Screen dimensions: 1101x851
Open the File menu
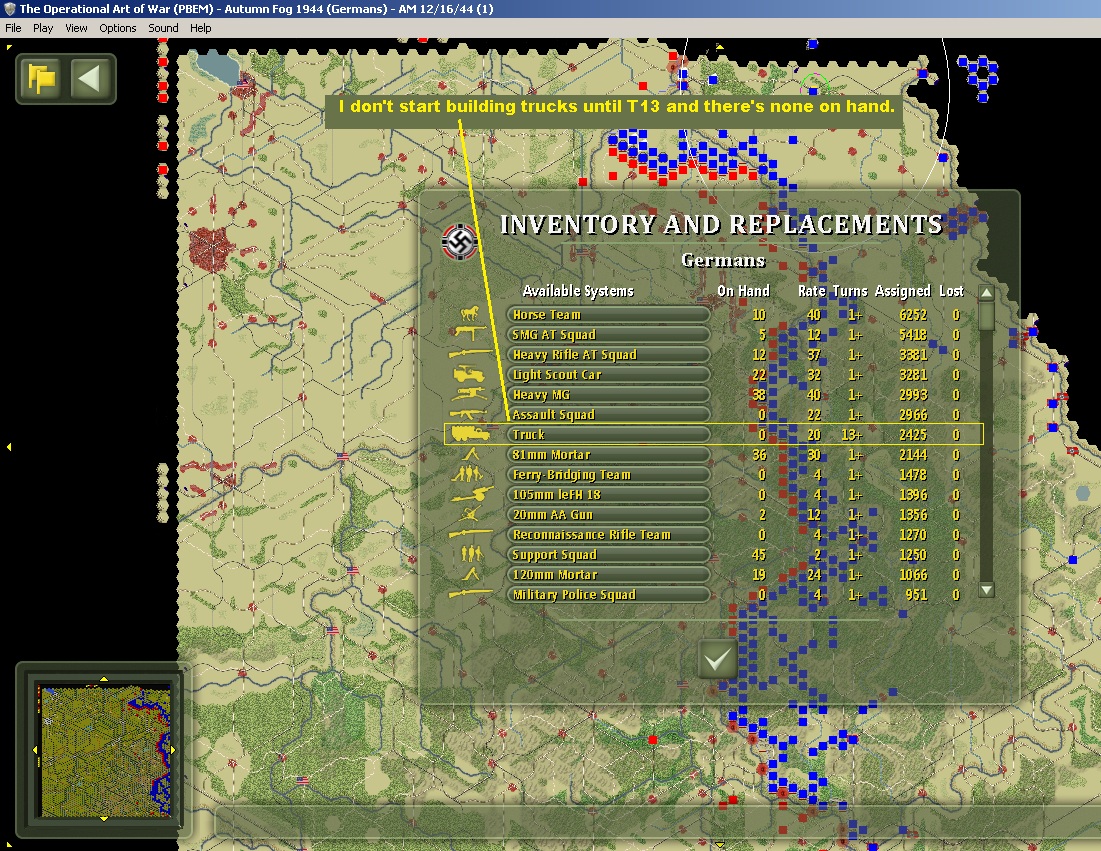[x=13, y=28]
